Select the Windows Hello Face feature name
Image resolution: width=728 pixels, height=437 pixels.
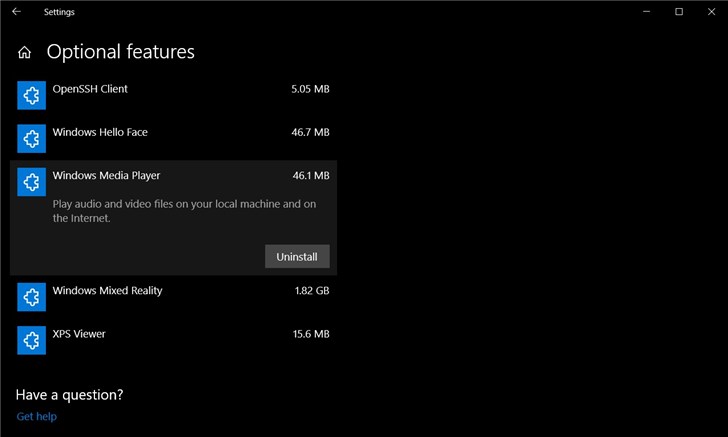[100, 132]
